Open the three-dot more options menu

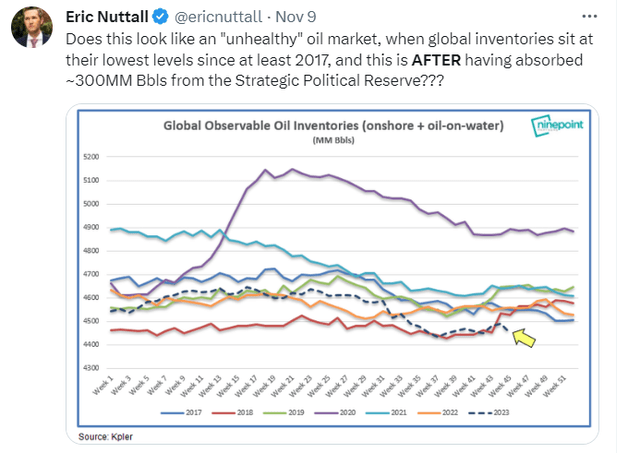(589, 16)
